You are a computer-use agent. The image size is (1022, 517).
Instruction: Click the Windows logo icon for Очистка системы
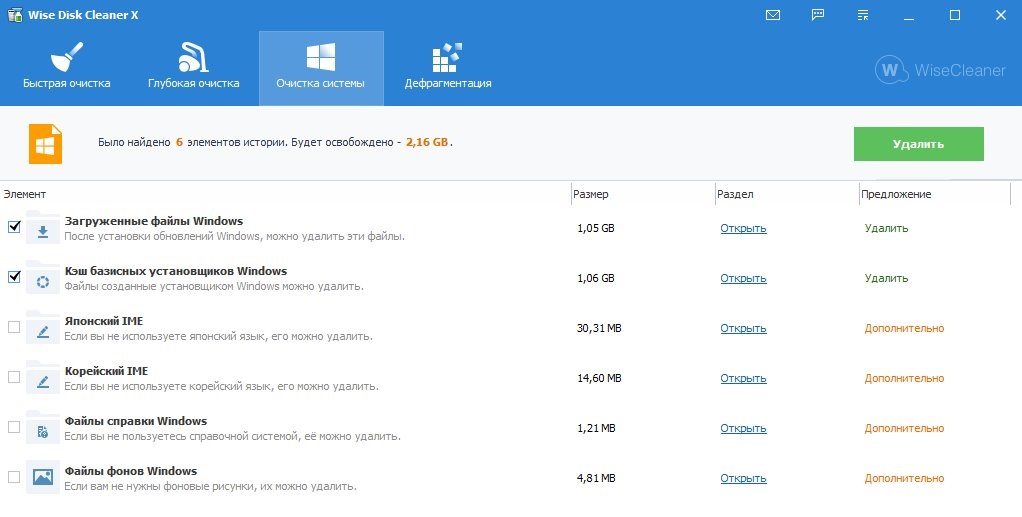coord(321,57)
